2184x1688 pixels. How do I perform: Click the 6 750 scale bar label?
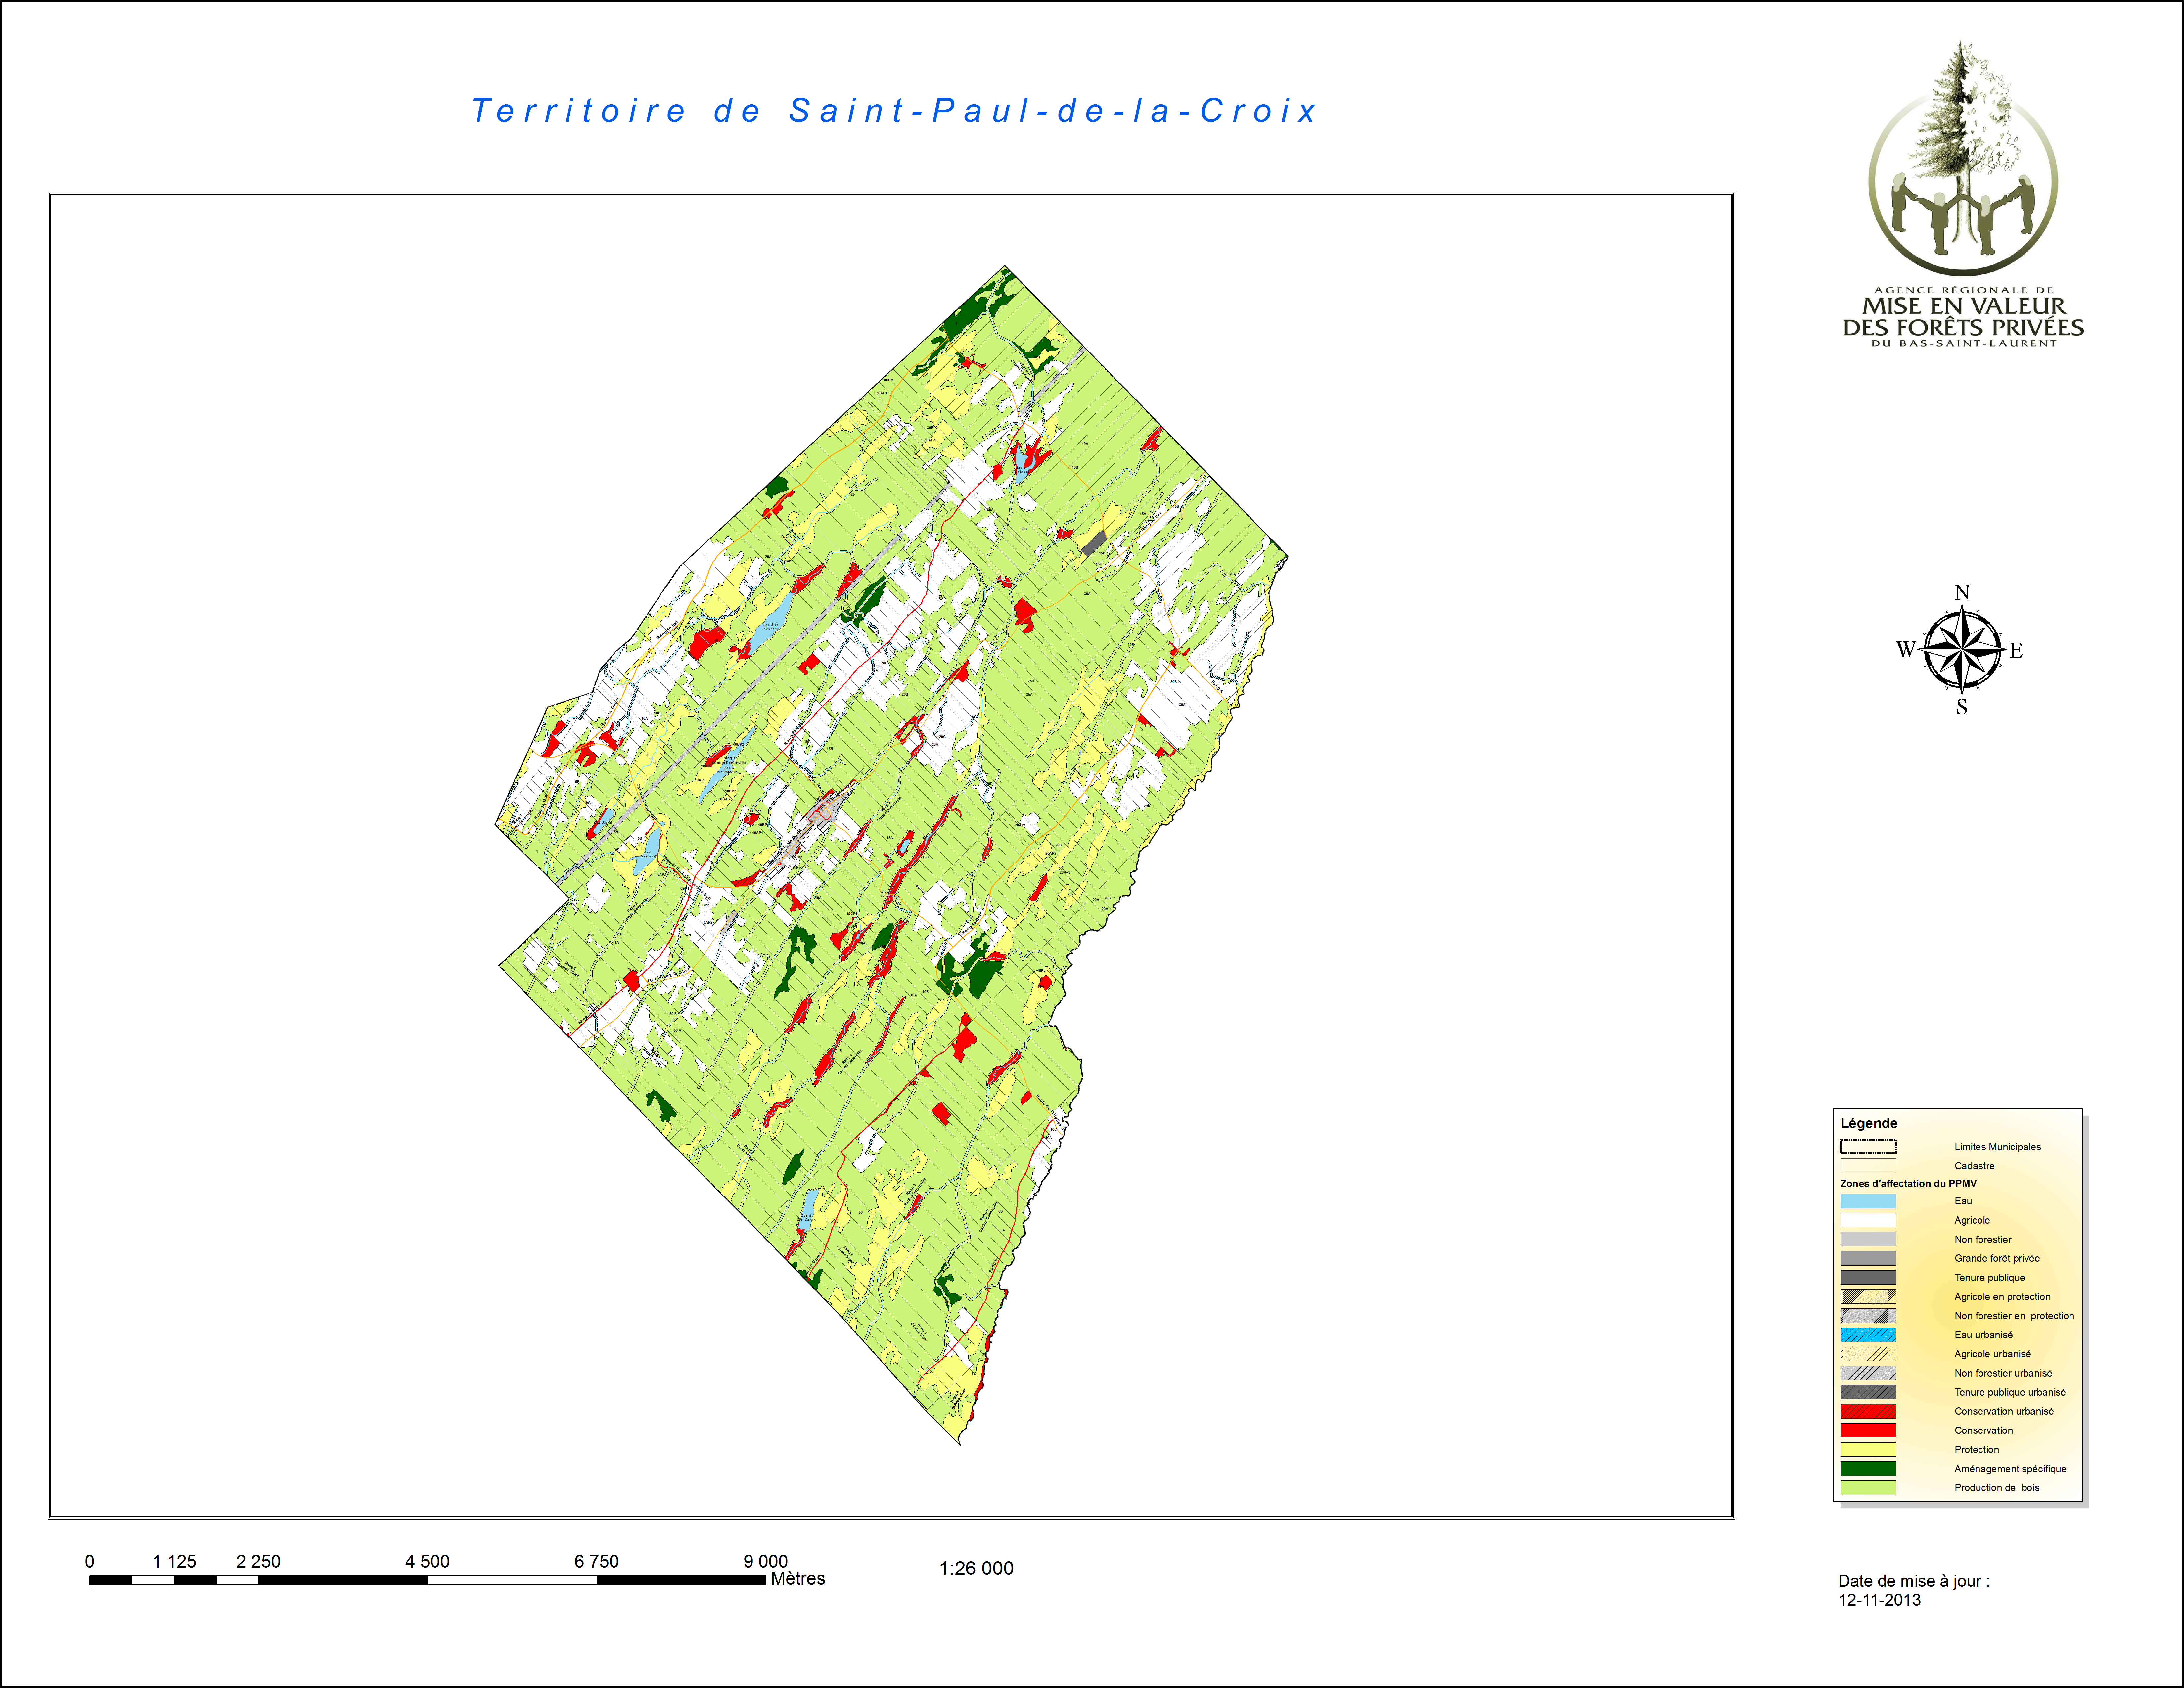click(596, 1561)
